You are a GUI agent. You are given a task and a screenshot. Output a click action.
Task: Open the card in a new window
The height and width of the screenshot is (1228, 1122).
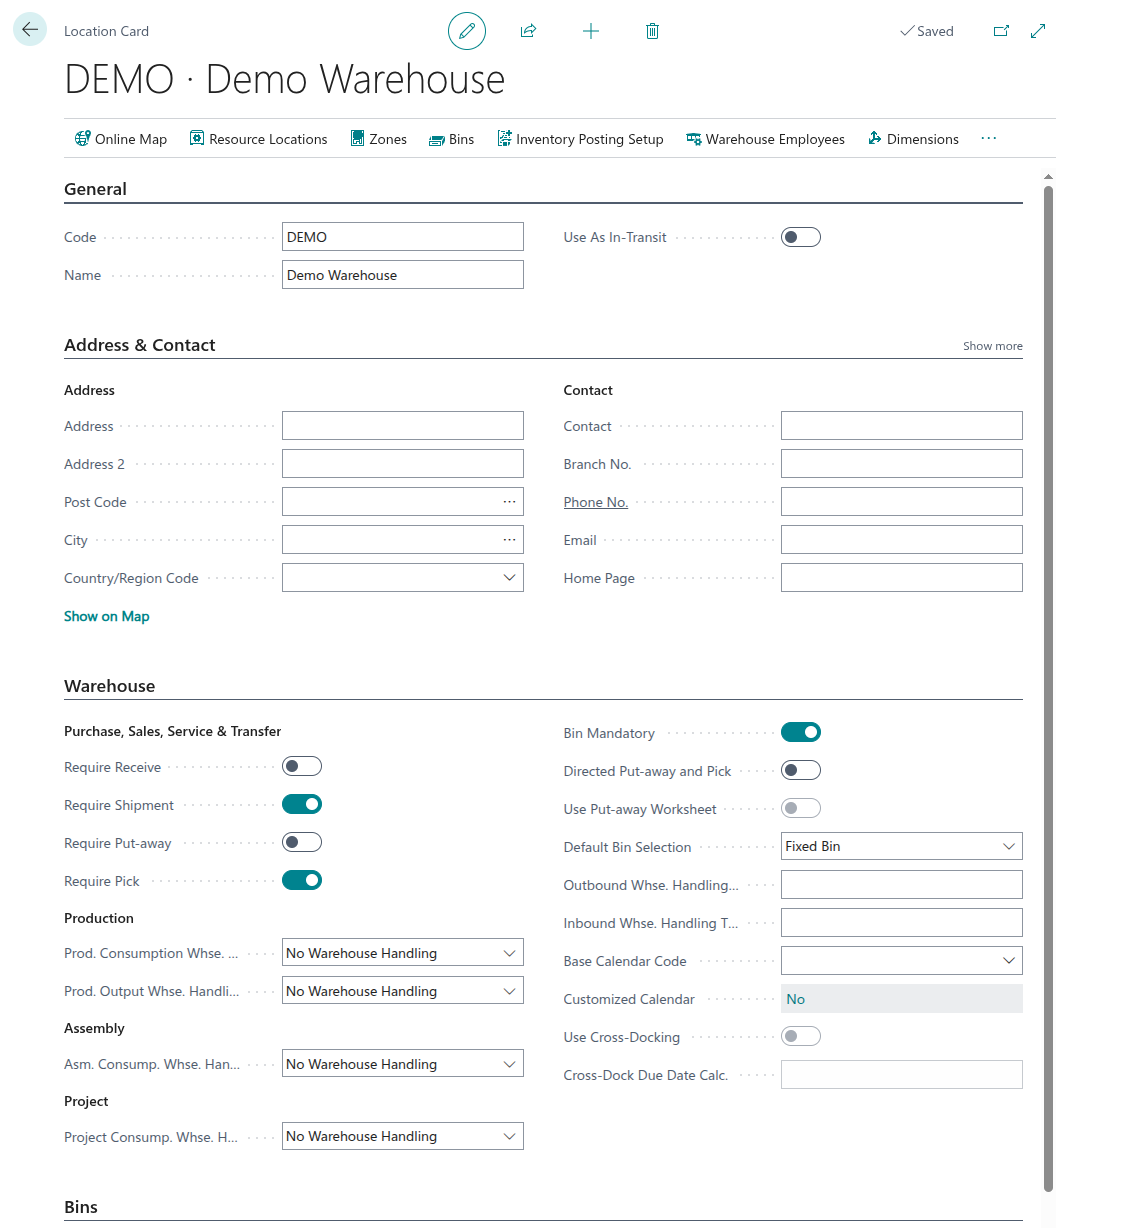point(1000,31)
